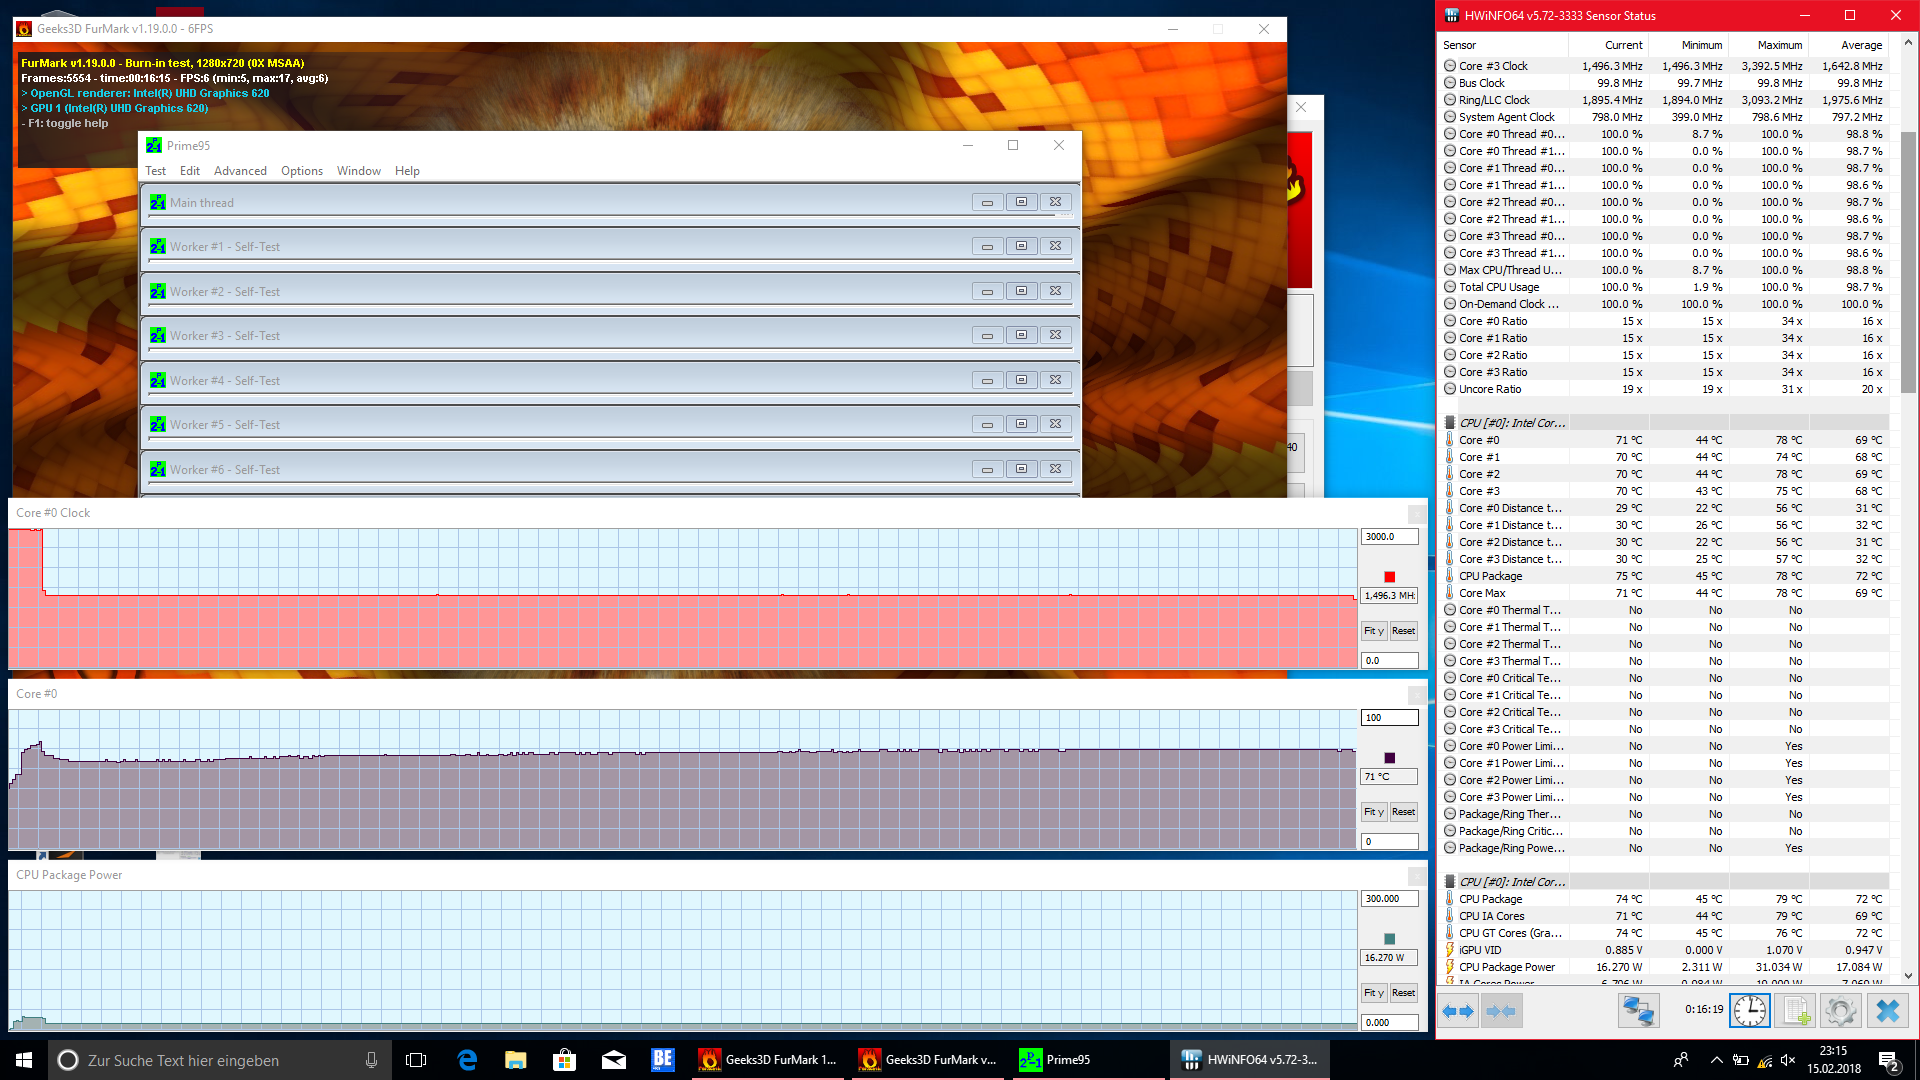Show hidden tray icons chevron
The height and width of the screenshot is (1080, 1920).
pyautogui.click(x=1716, y=1060)
